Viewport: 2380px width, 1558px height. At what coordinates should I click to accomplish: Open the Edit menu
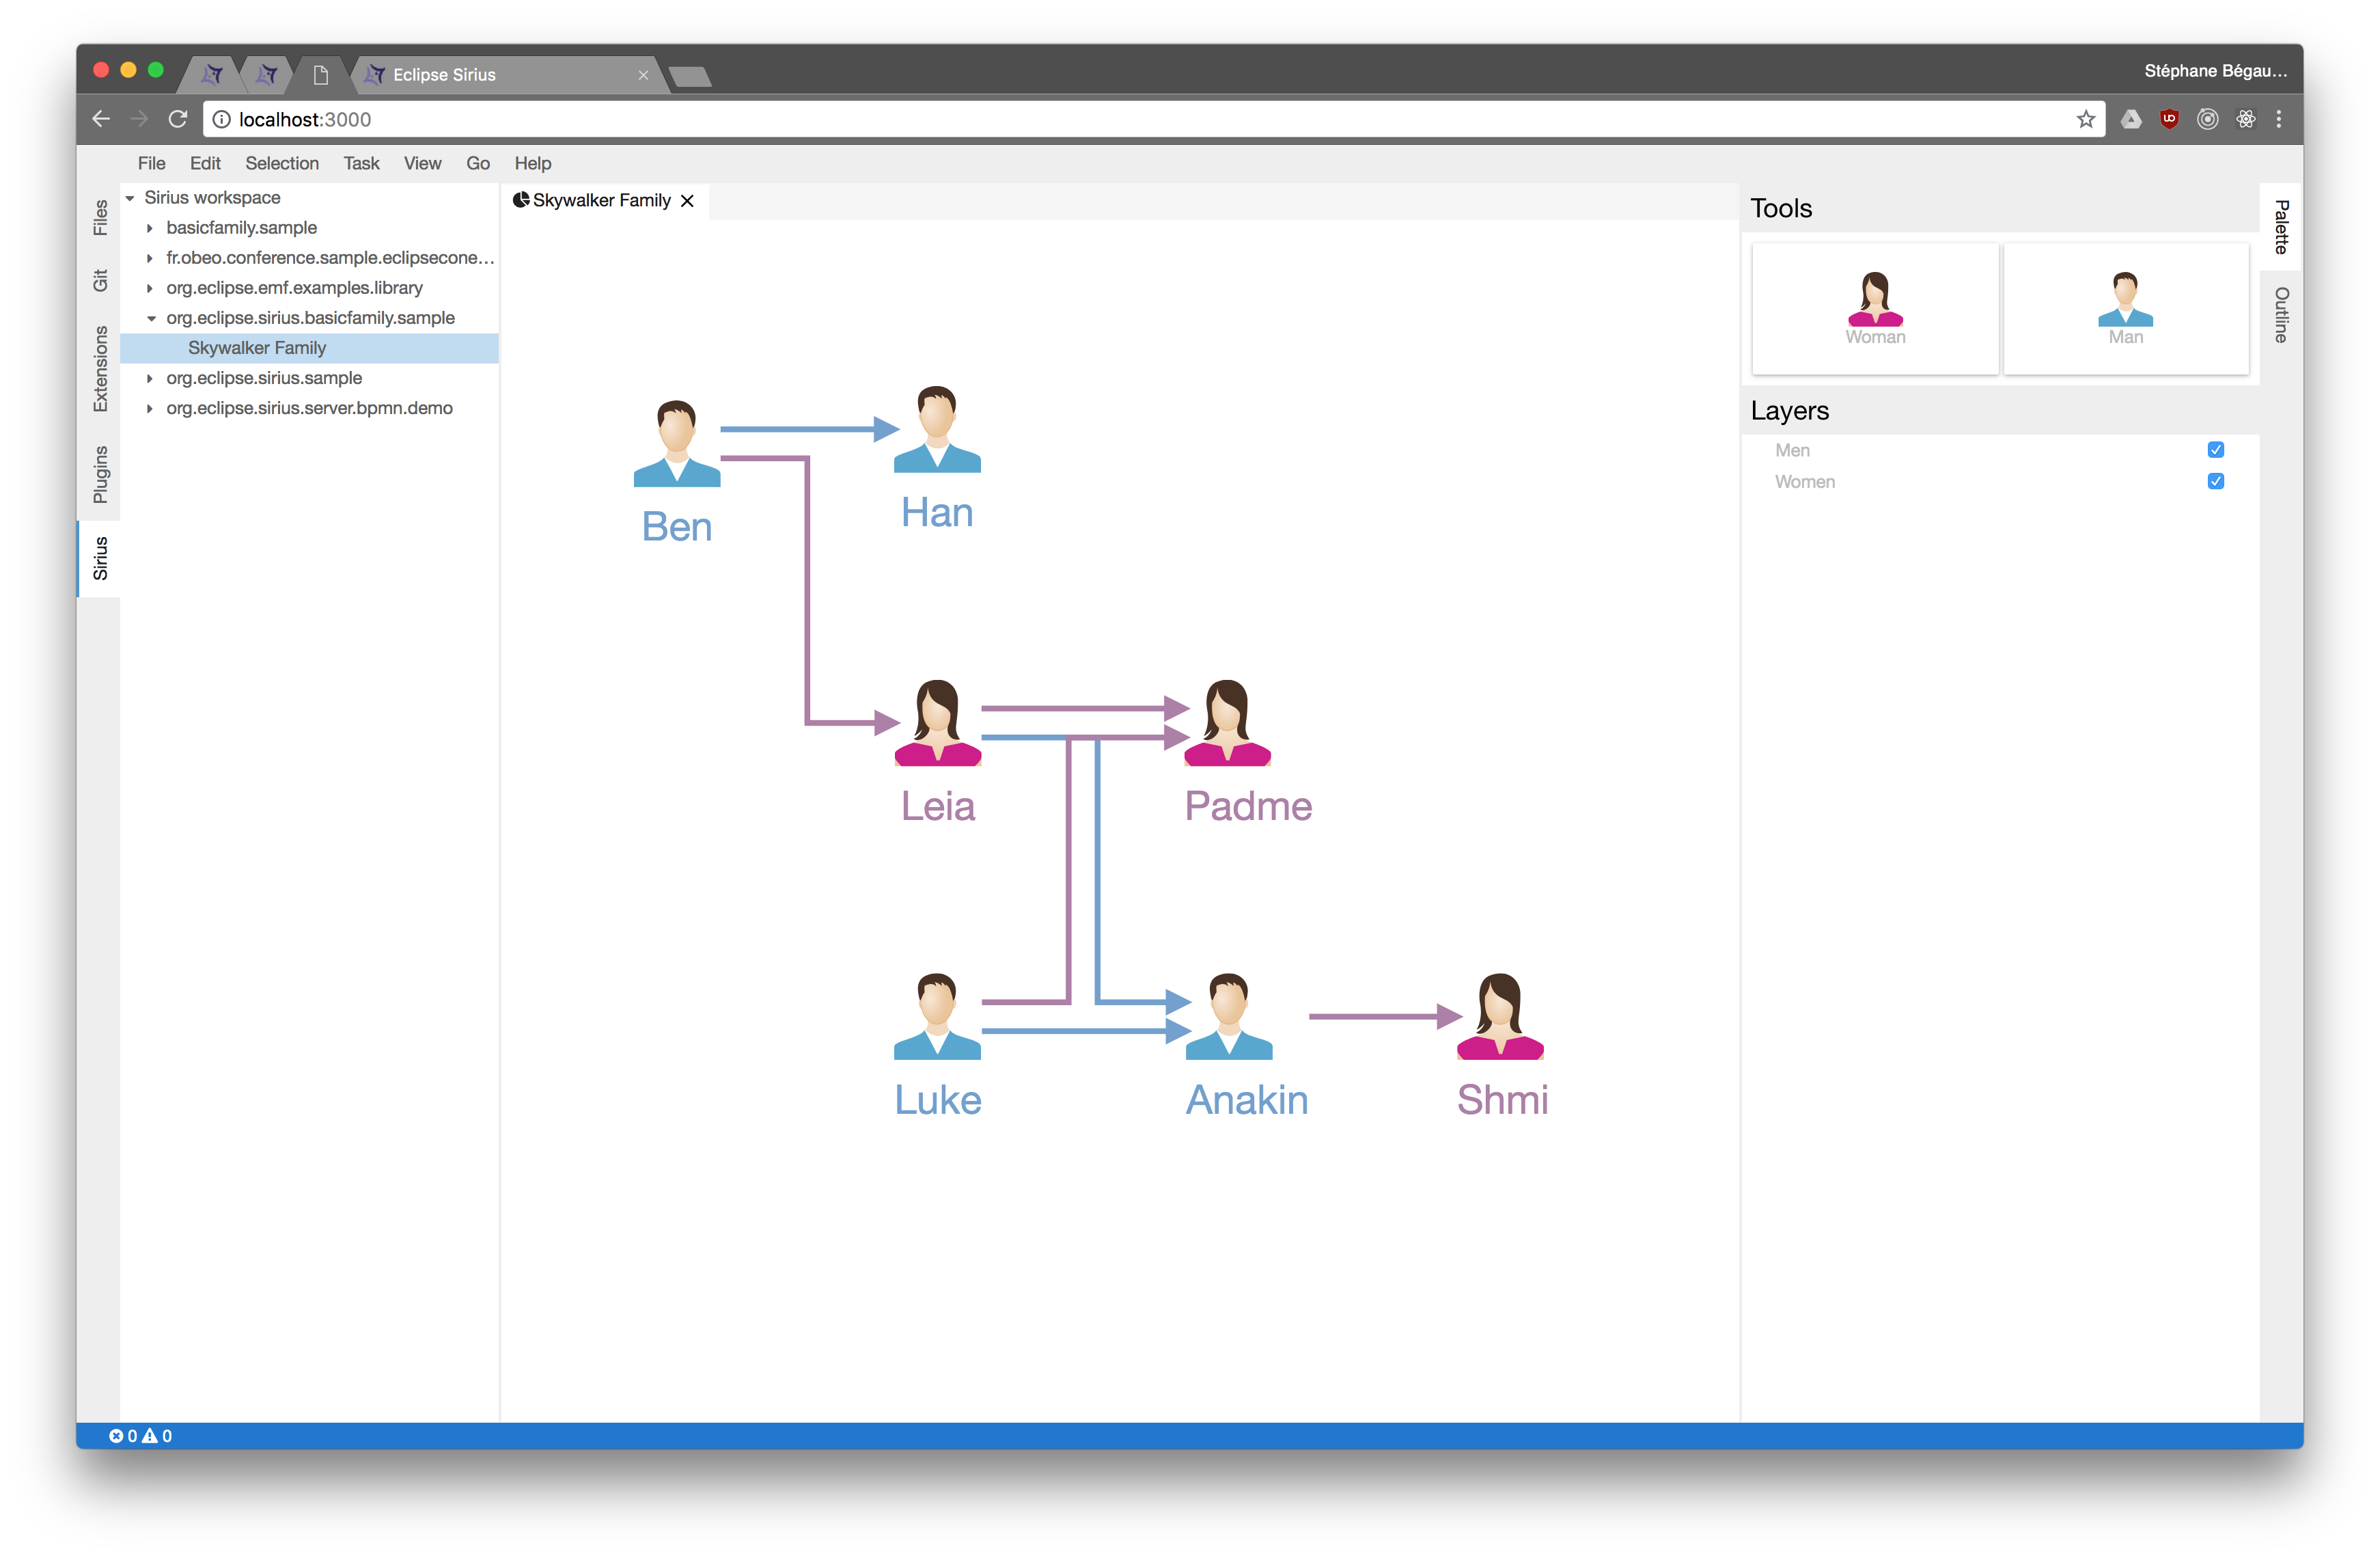point(205,163)
